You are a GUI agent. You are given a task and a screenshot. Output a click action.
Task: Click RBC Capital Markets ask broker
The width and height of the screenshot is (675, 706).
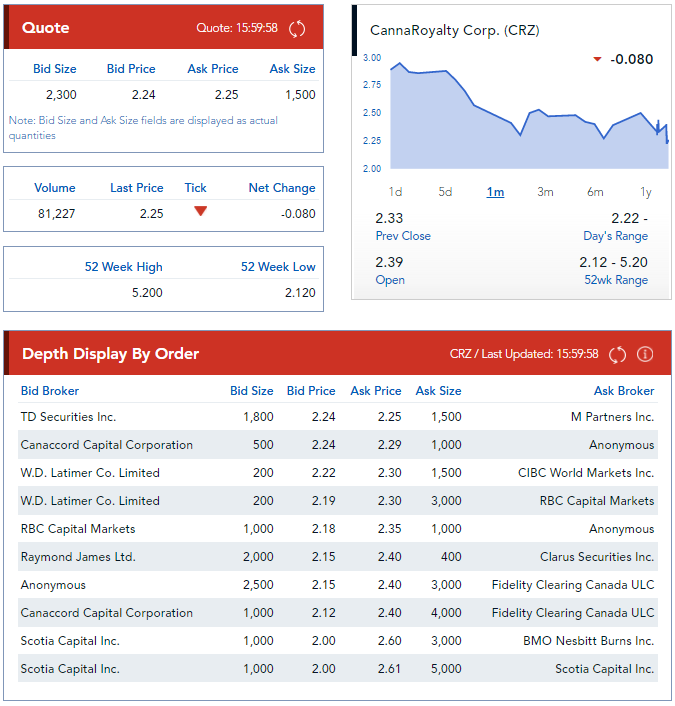coord(597,501)
